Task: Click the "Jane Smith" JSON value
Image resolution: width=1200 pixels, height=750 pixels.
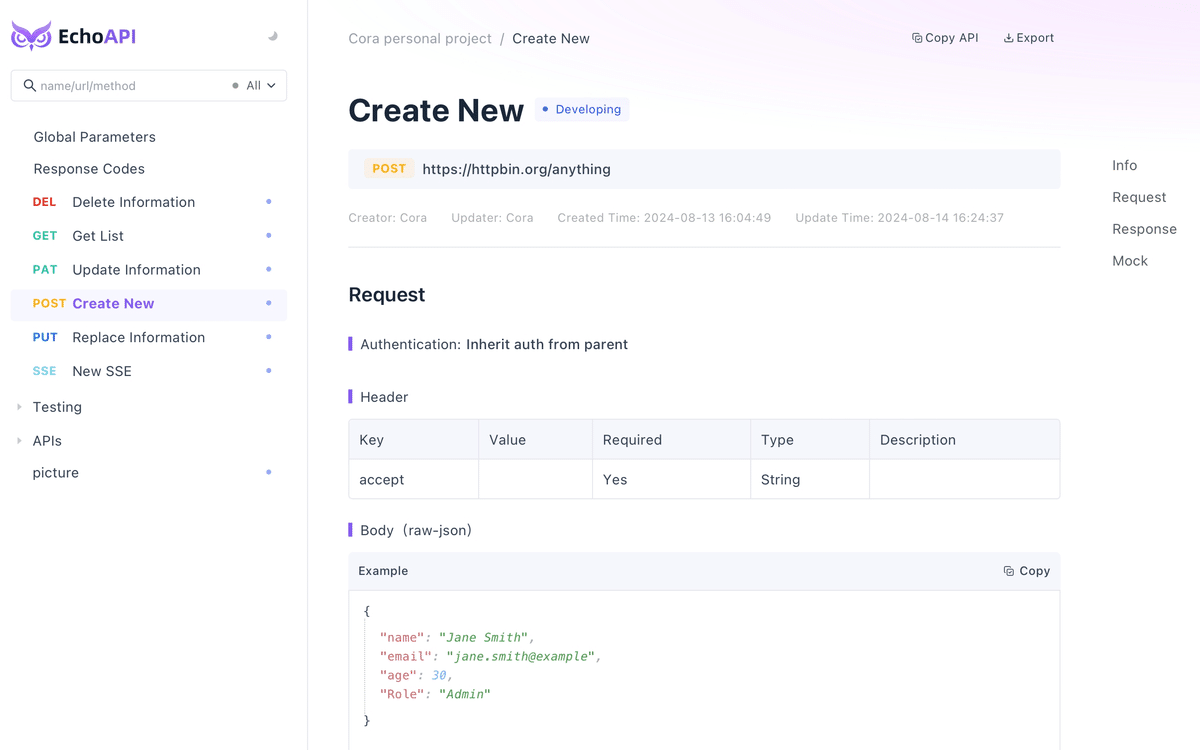Action: coord(483,637)
